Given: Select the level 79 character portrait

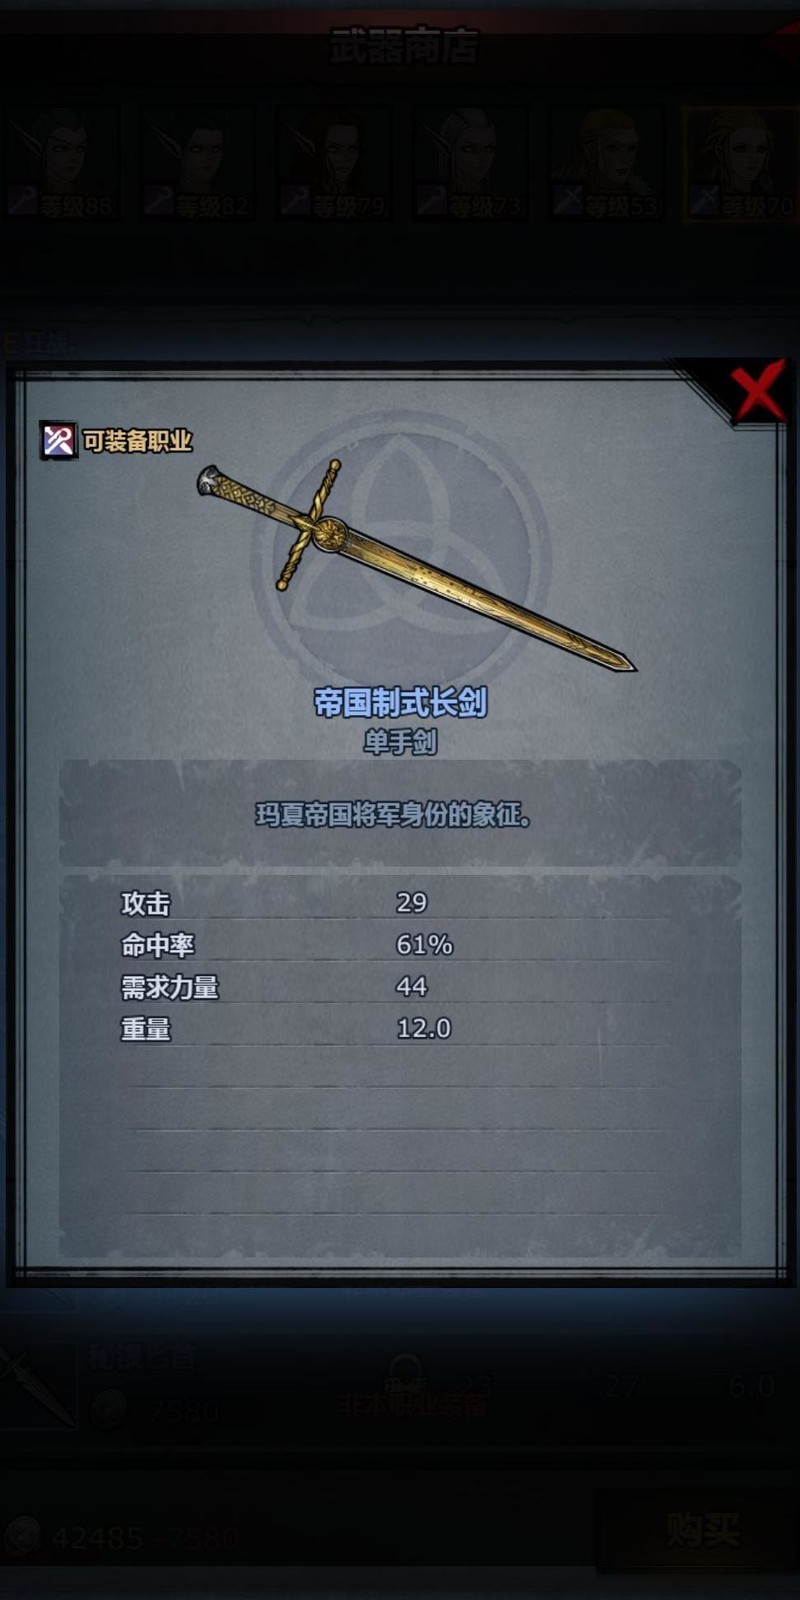Looking at the screenshot, I should (x=334, y=163).
